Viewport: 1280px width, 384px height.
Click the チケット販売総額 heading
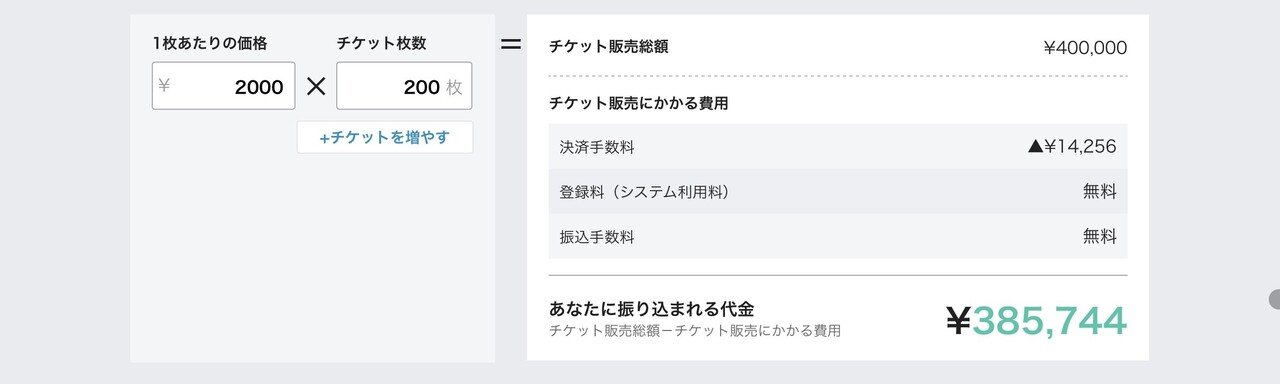[609, 46]
